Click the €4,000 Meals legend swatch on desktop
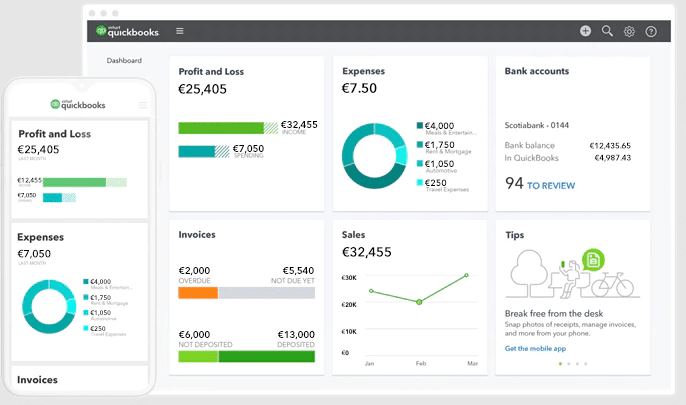686x405 pixels. tap(420, 126)
